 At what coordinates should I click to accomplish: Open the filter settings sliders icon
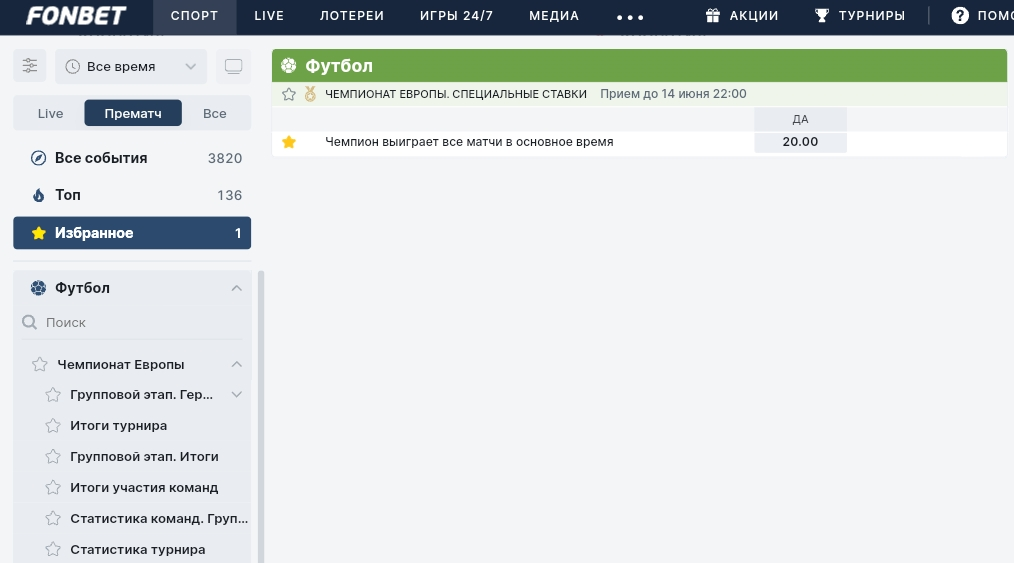tap(30, 66)
